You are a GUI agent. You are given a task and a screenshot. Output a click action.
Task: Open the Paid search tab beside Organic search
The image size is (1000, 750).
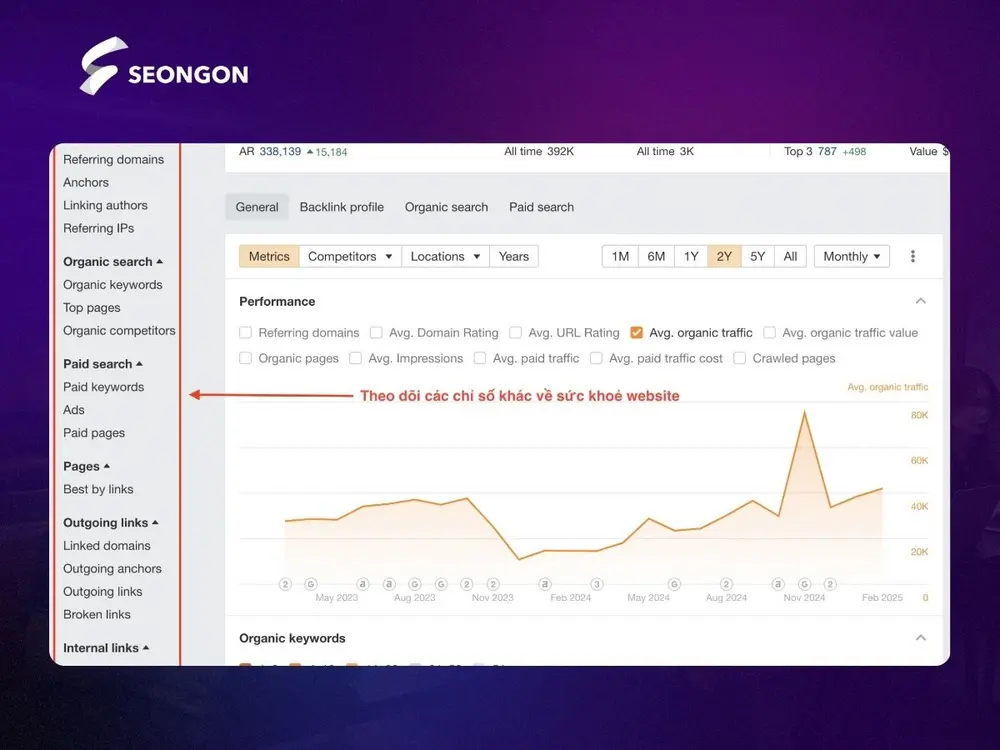coord(541,207)
